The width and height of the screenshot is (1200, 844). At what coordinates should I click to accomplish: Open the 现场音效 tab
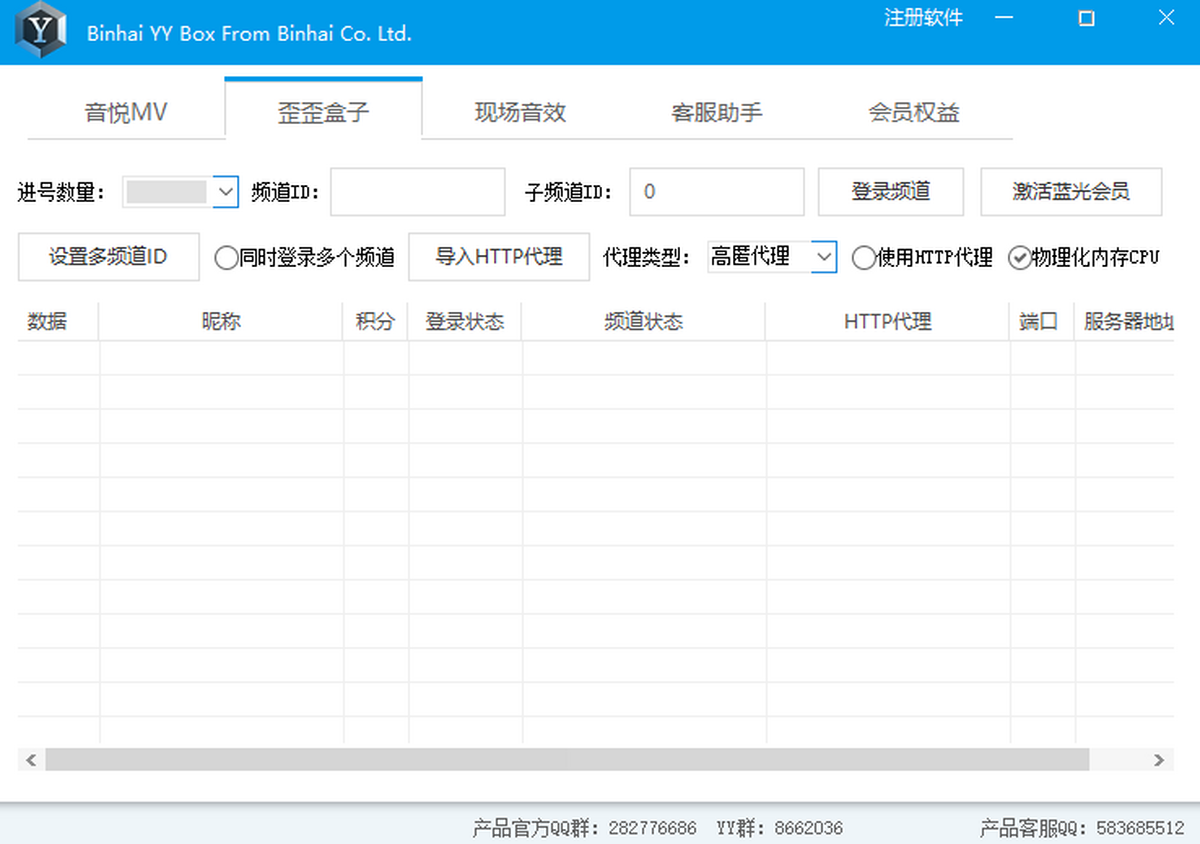point(520,112)
